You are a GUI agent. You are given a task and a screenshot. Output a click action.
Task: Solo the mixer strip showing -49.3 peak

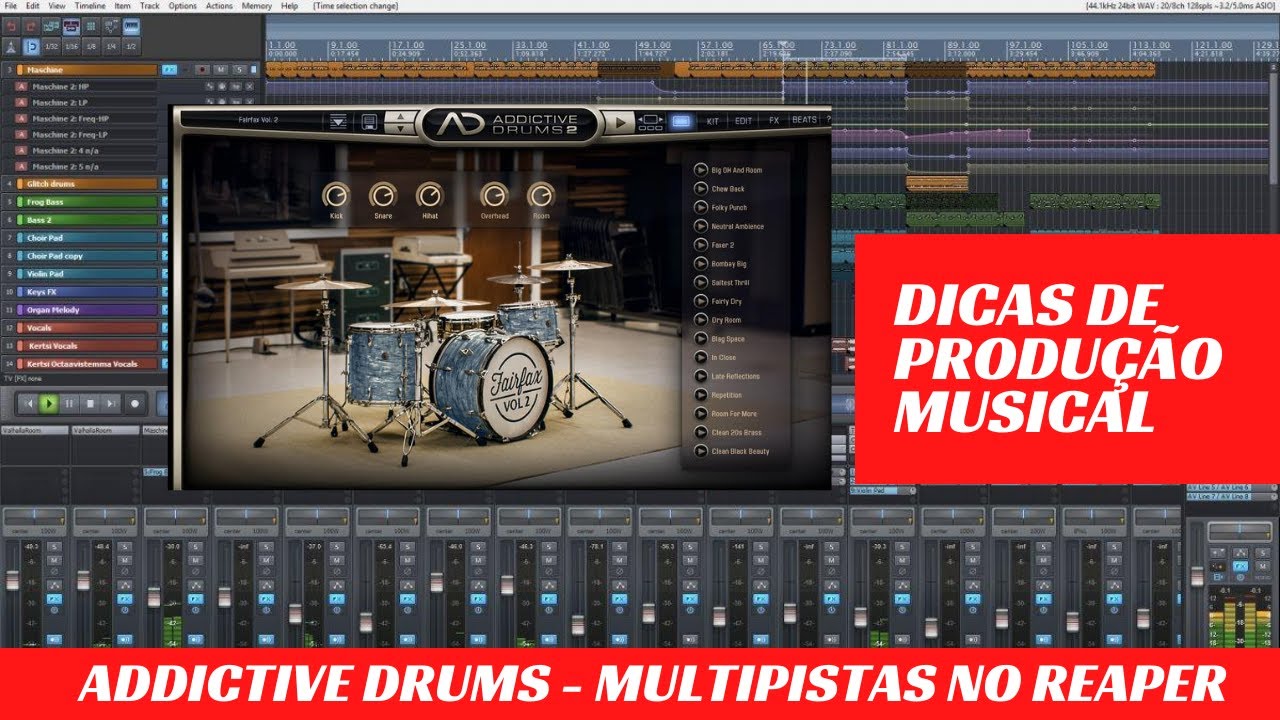tap(54, 547)
